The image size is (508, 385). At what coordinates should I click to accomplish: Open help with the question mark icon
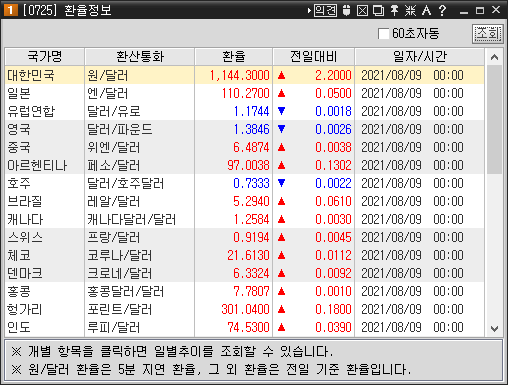point(442,11)
